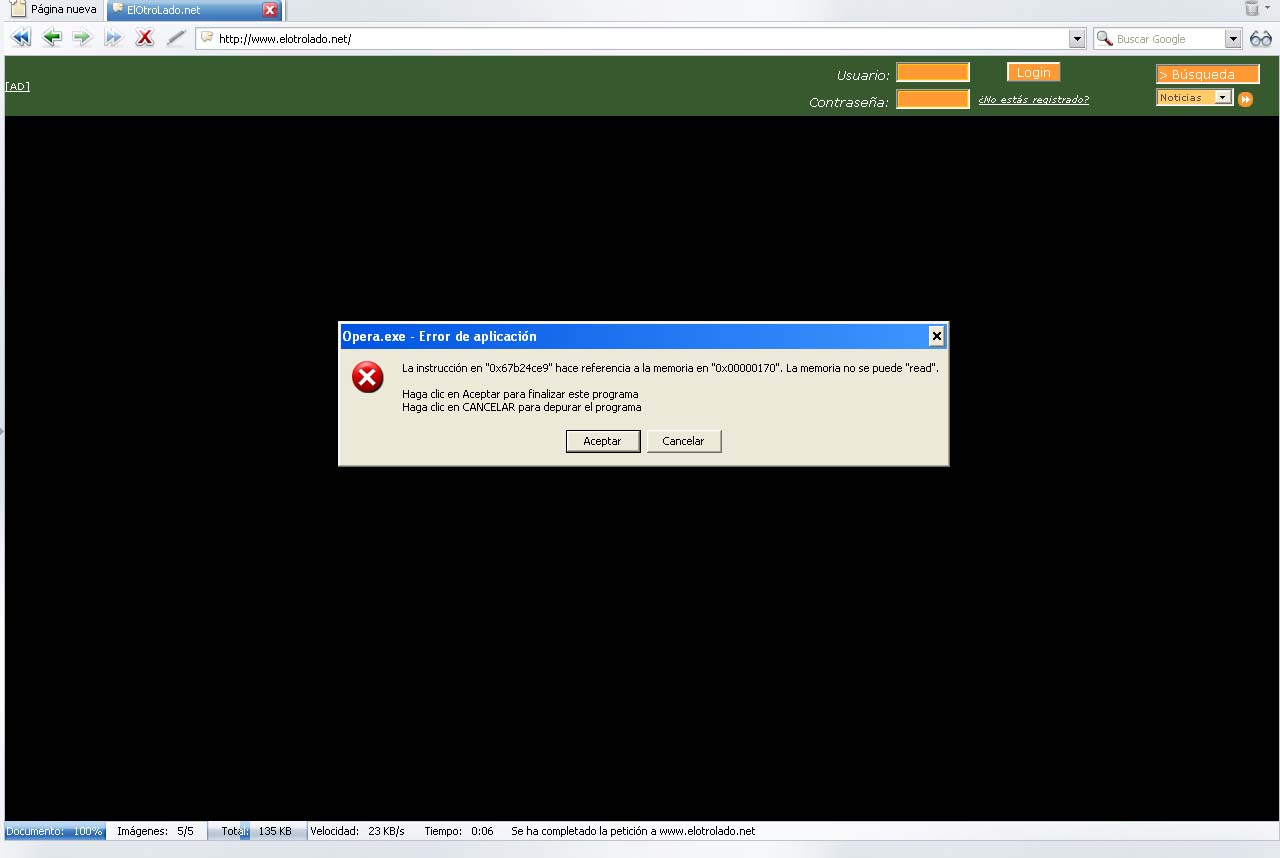Click the 'Se ha completado la petición' status text

[633, 831]
